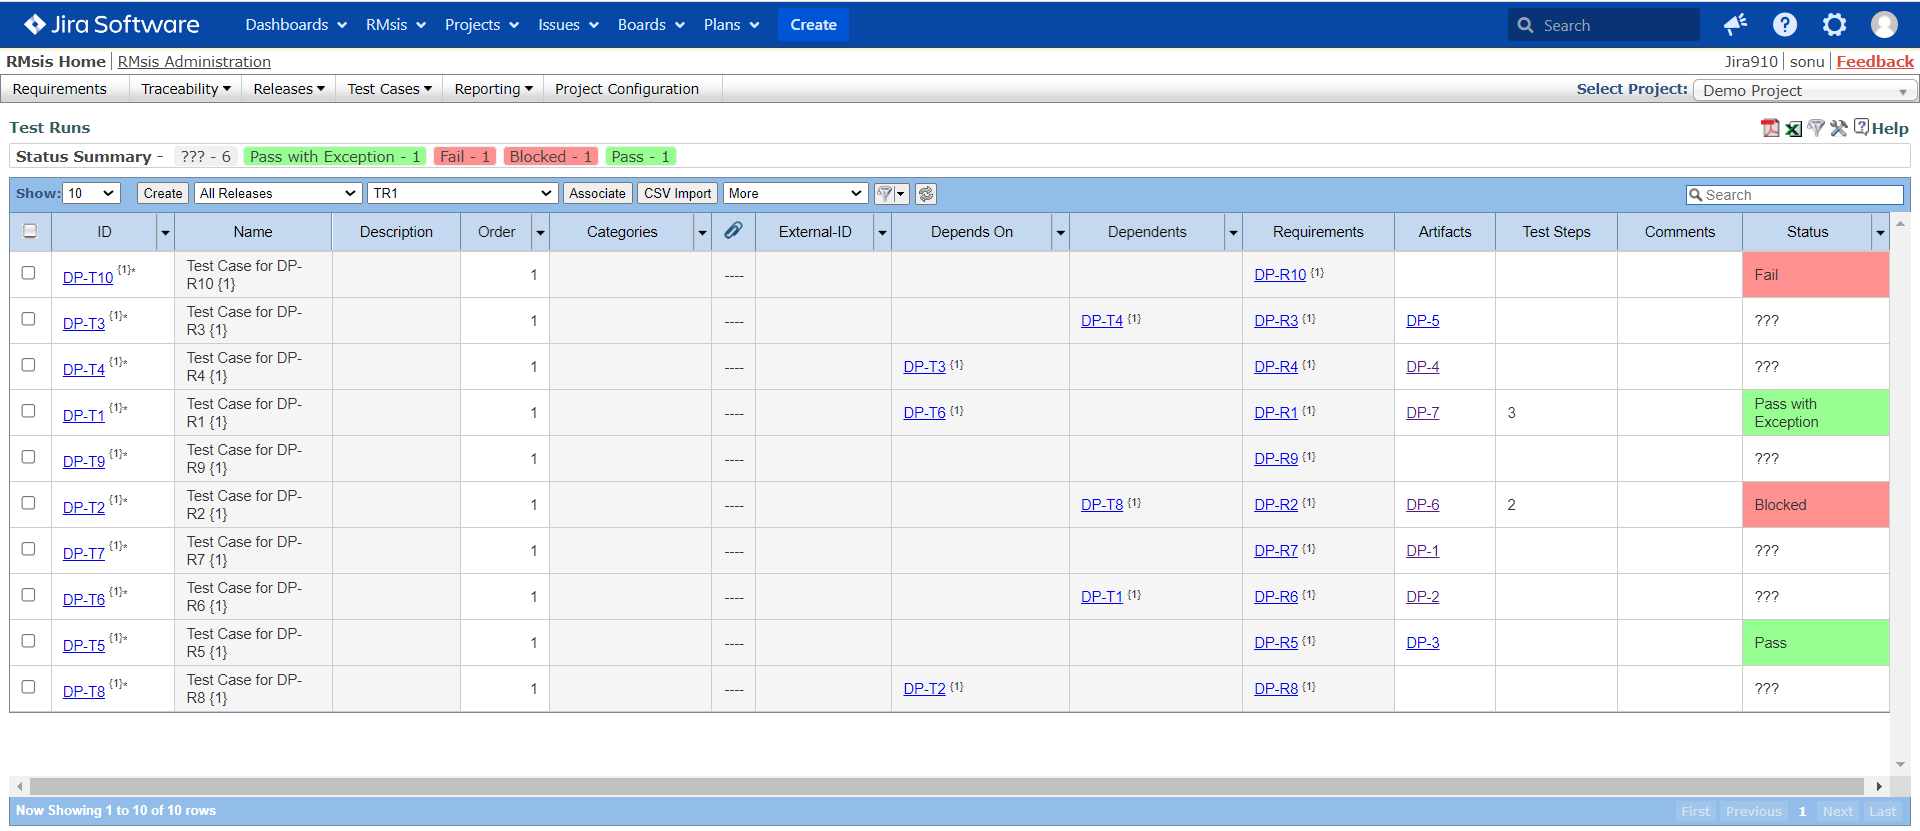
Task: Click the red Fail status cell for DP-T10
Action: coord(1815,275)
